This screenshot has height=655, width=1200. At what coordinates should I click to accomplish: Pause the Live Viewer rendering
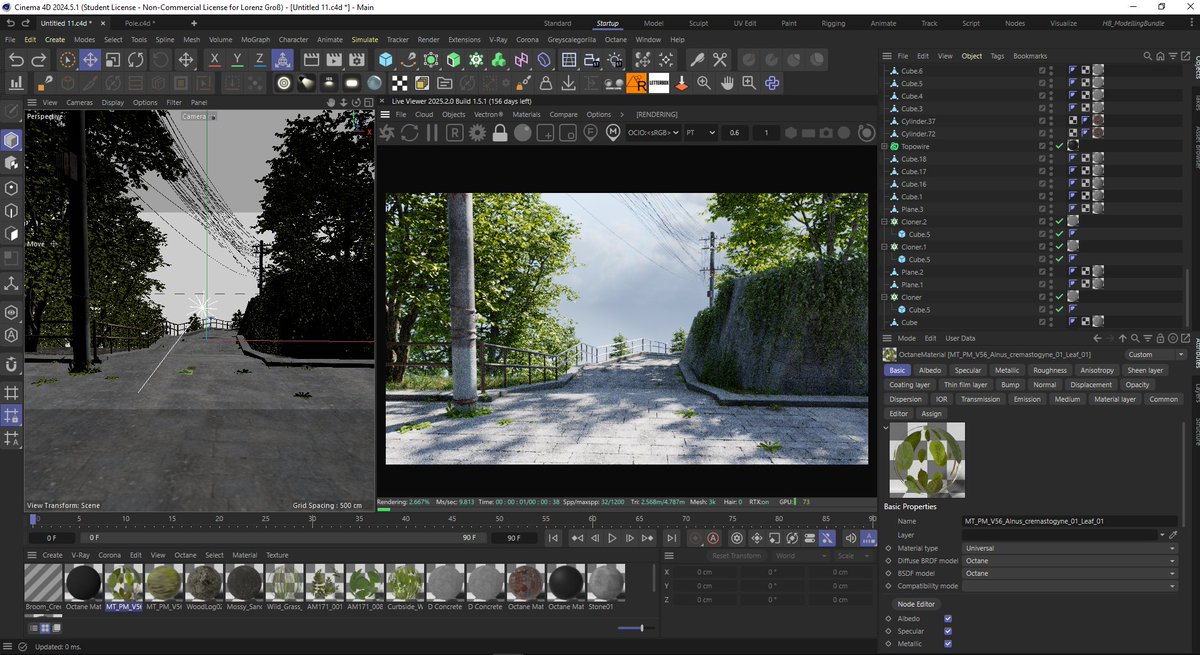[432, 132]
